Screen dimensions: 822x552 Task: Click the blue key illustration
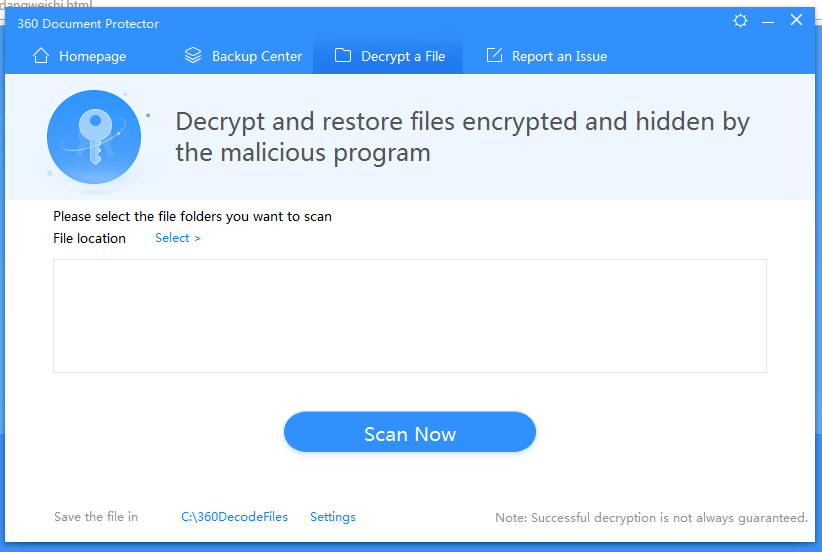(94, 137)
